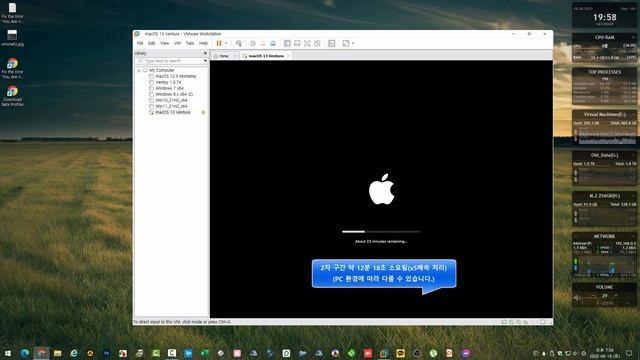Open the VM menu
The height and width of the screenshot is (360, 640).
click(x=178, y=43)
